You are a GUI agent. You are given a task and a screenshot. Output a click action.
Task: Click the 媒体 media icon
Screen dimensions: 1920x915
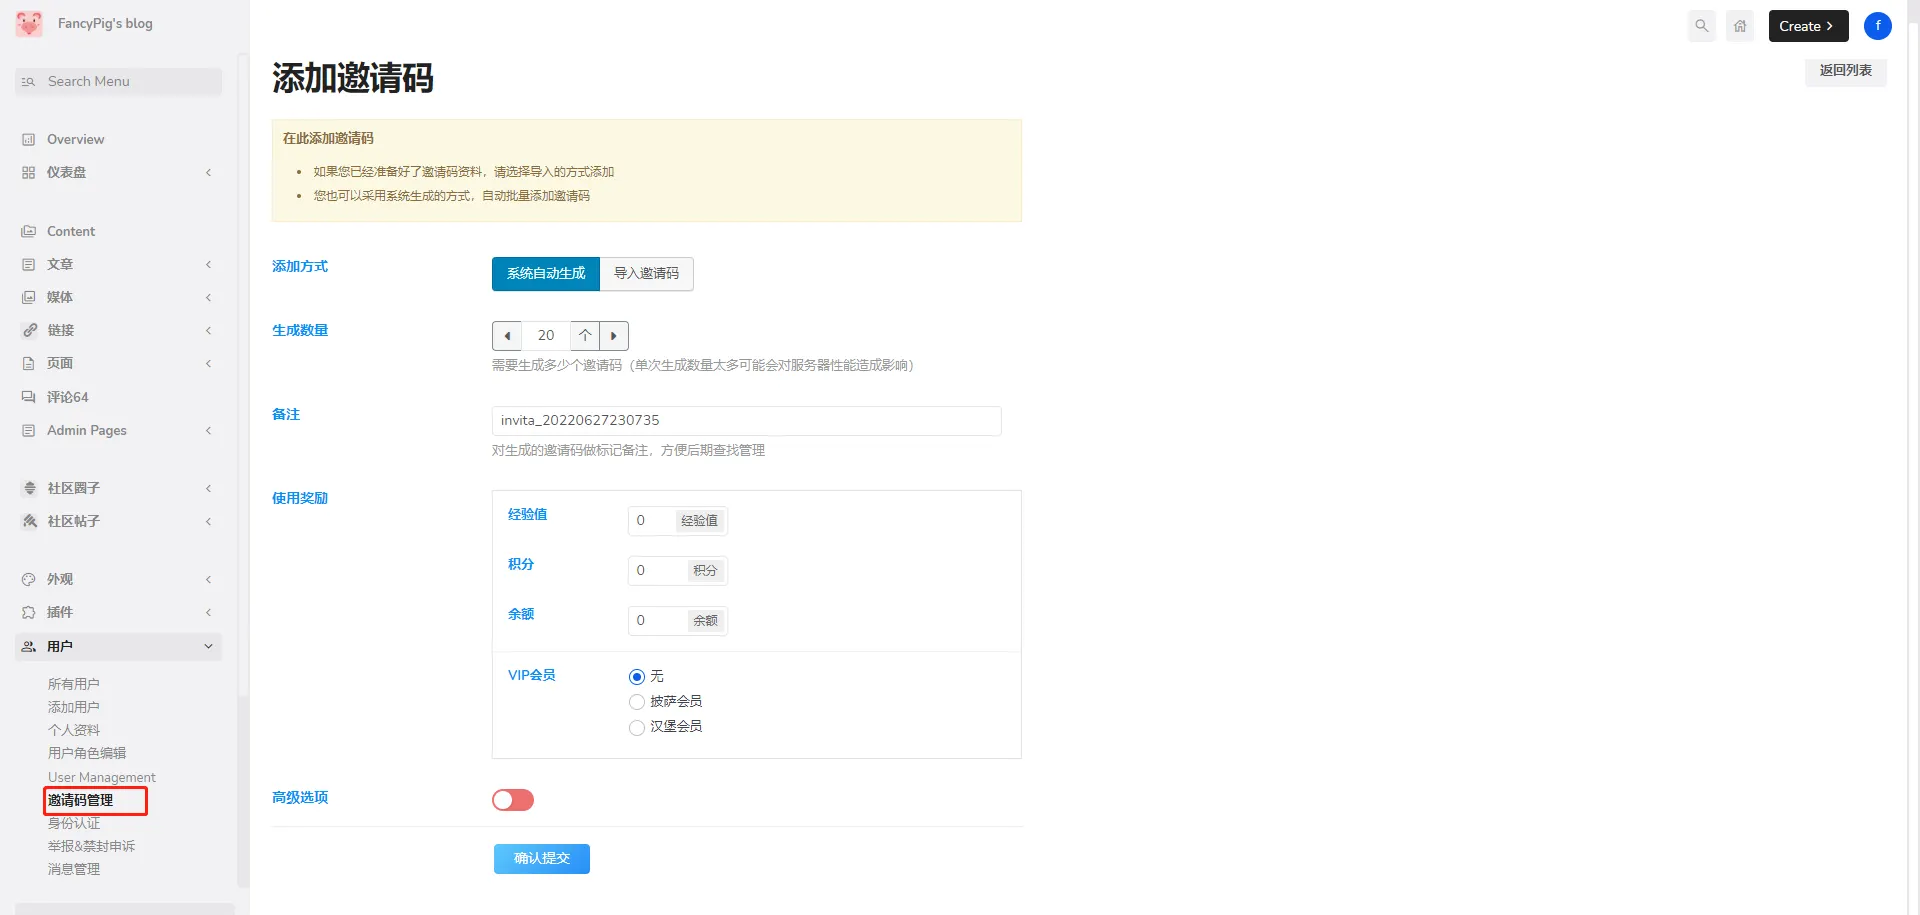(x=29, y=298)
